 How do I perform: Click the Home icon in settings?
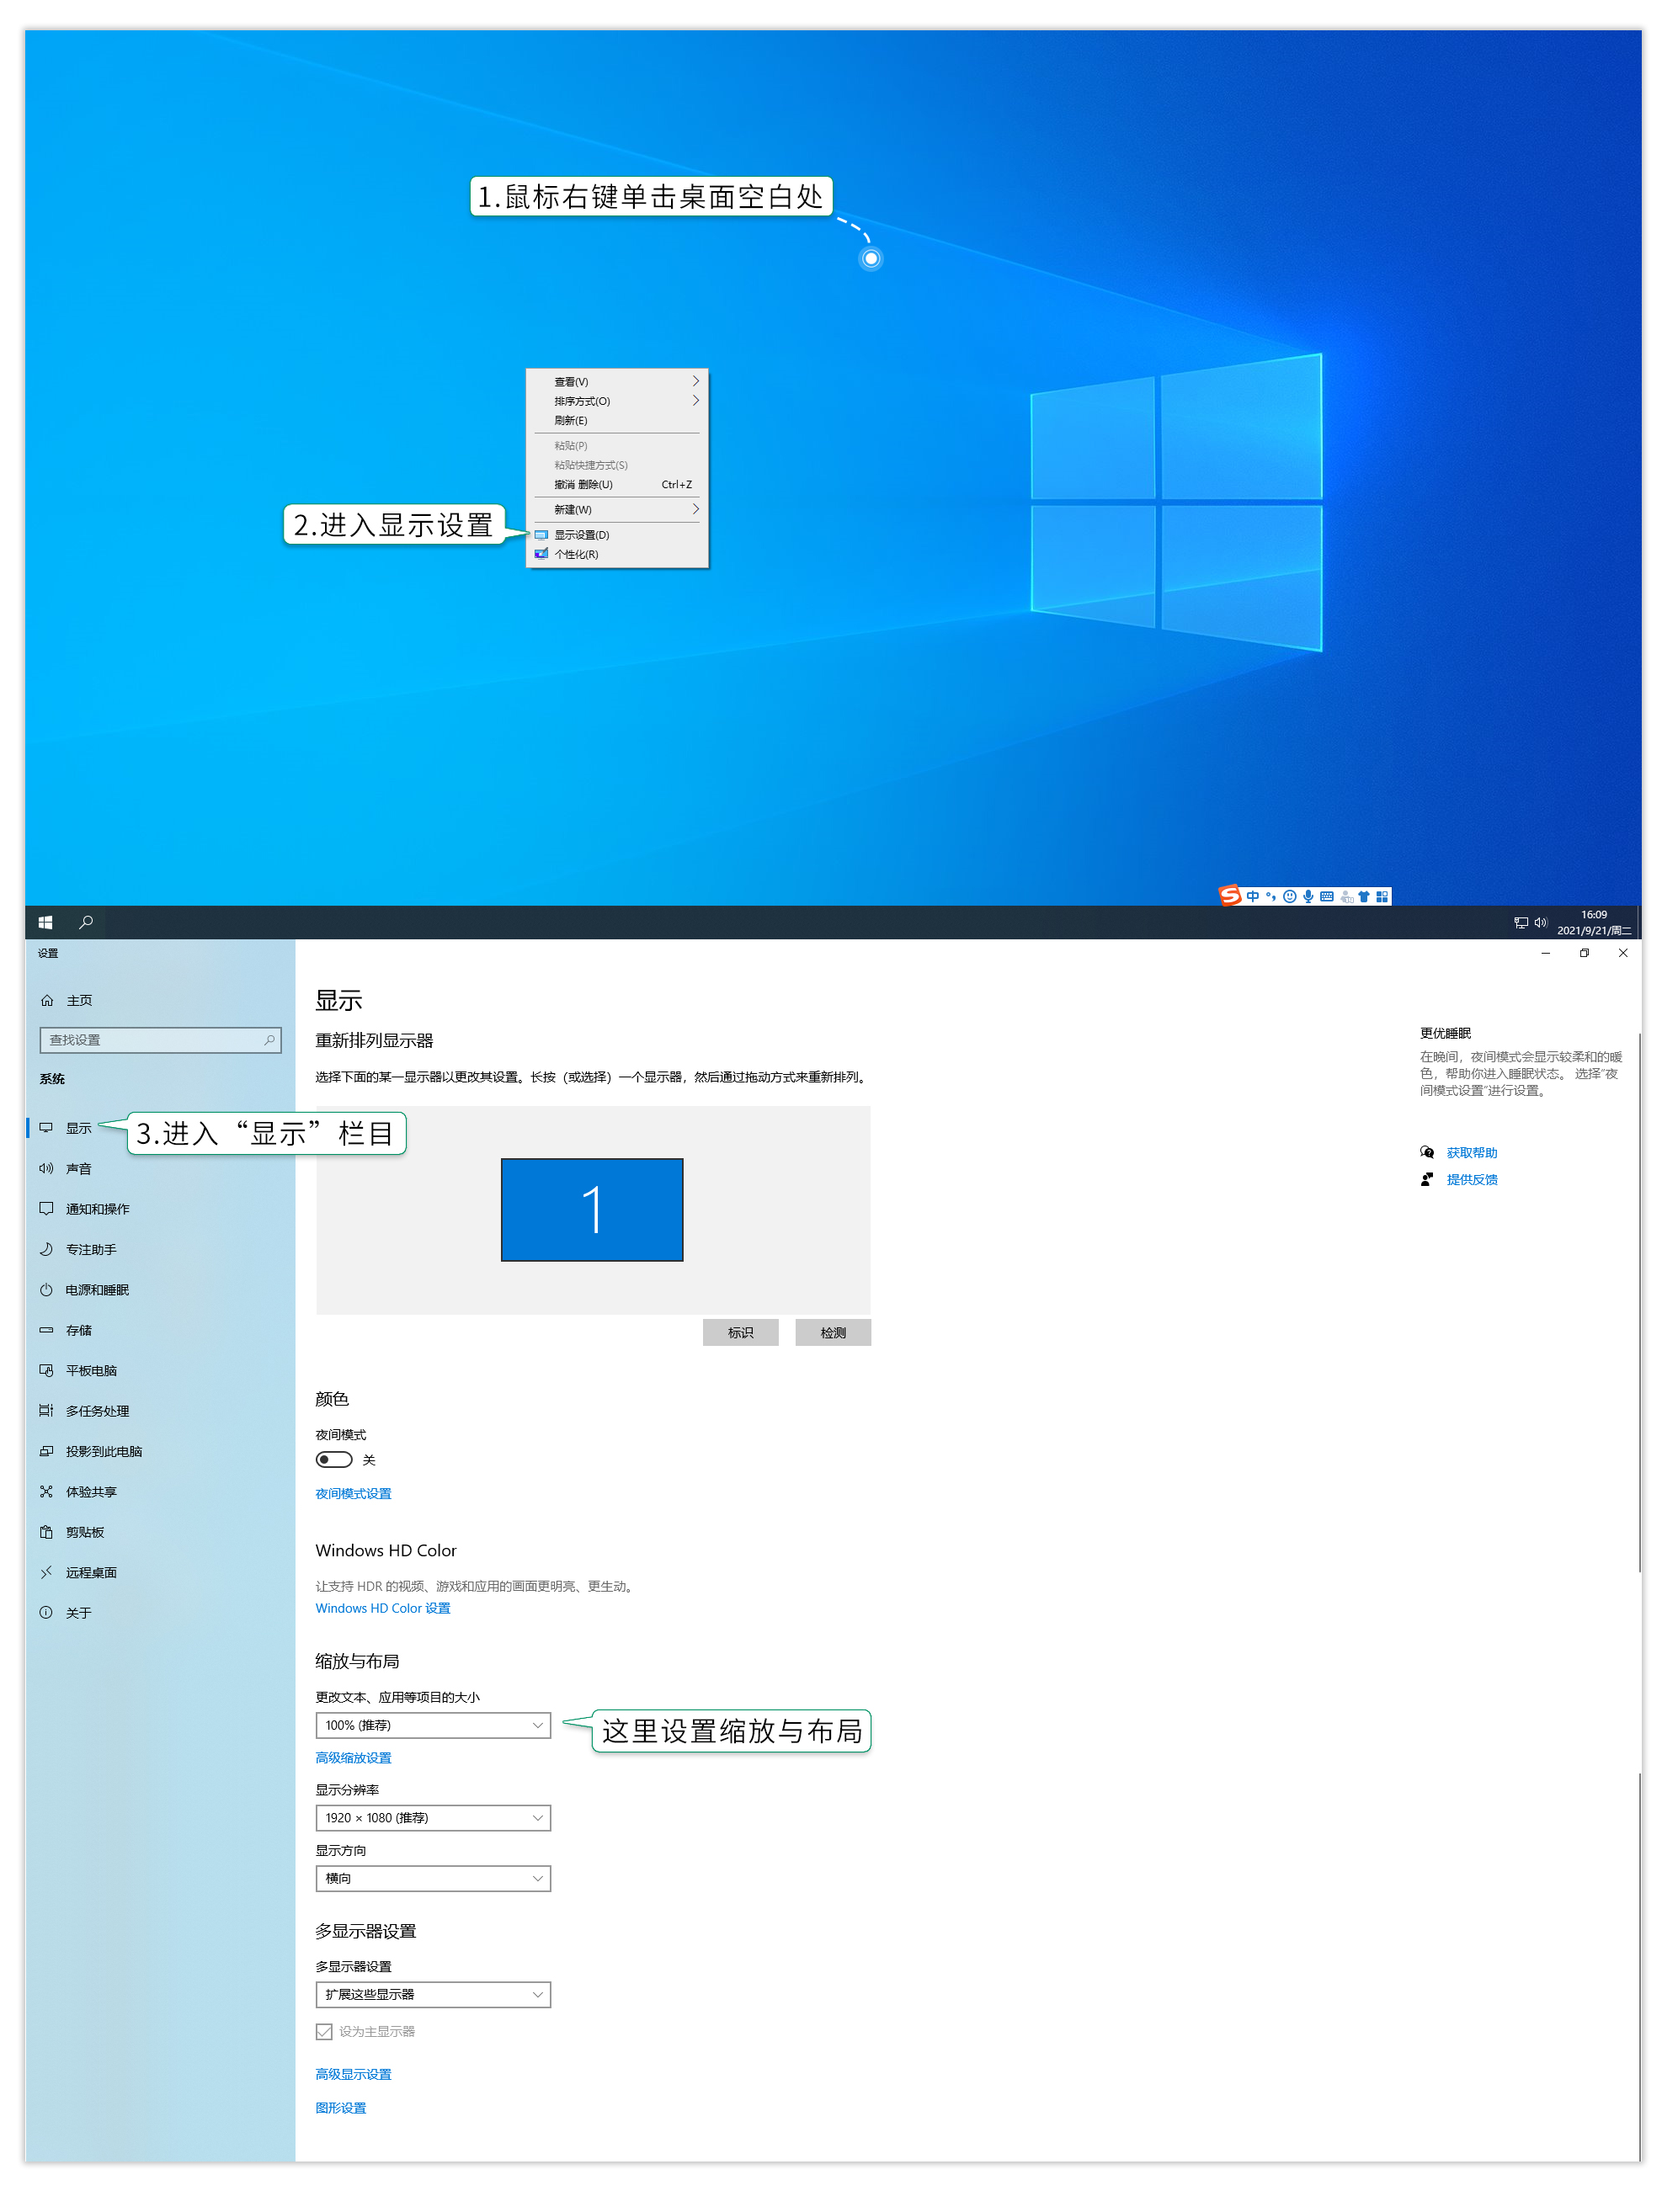47,1000
